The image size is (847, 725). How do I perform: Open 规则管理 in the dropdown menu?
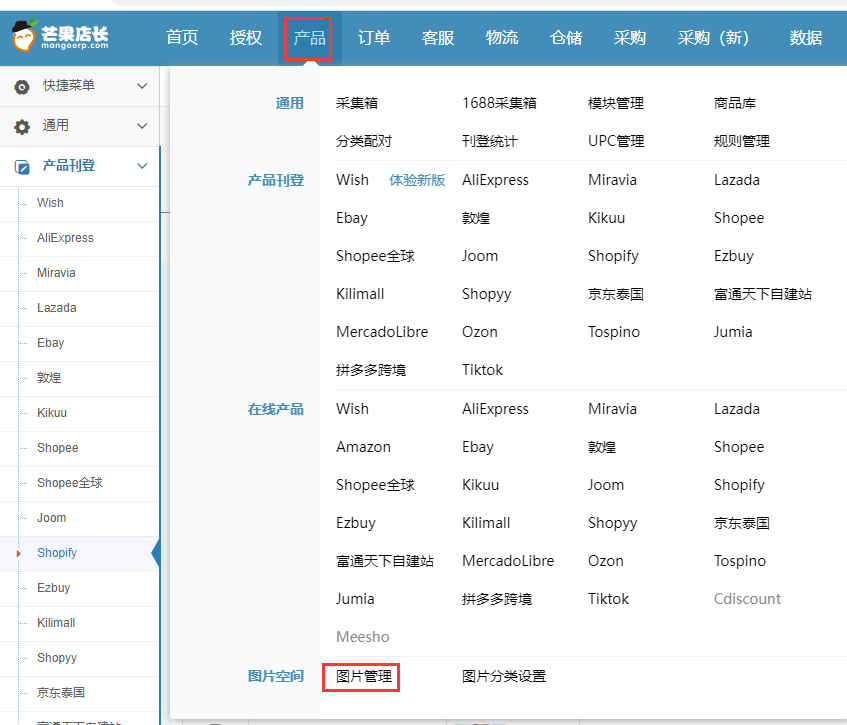(x=742, y=141)
